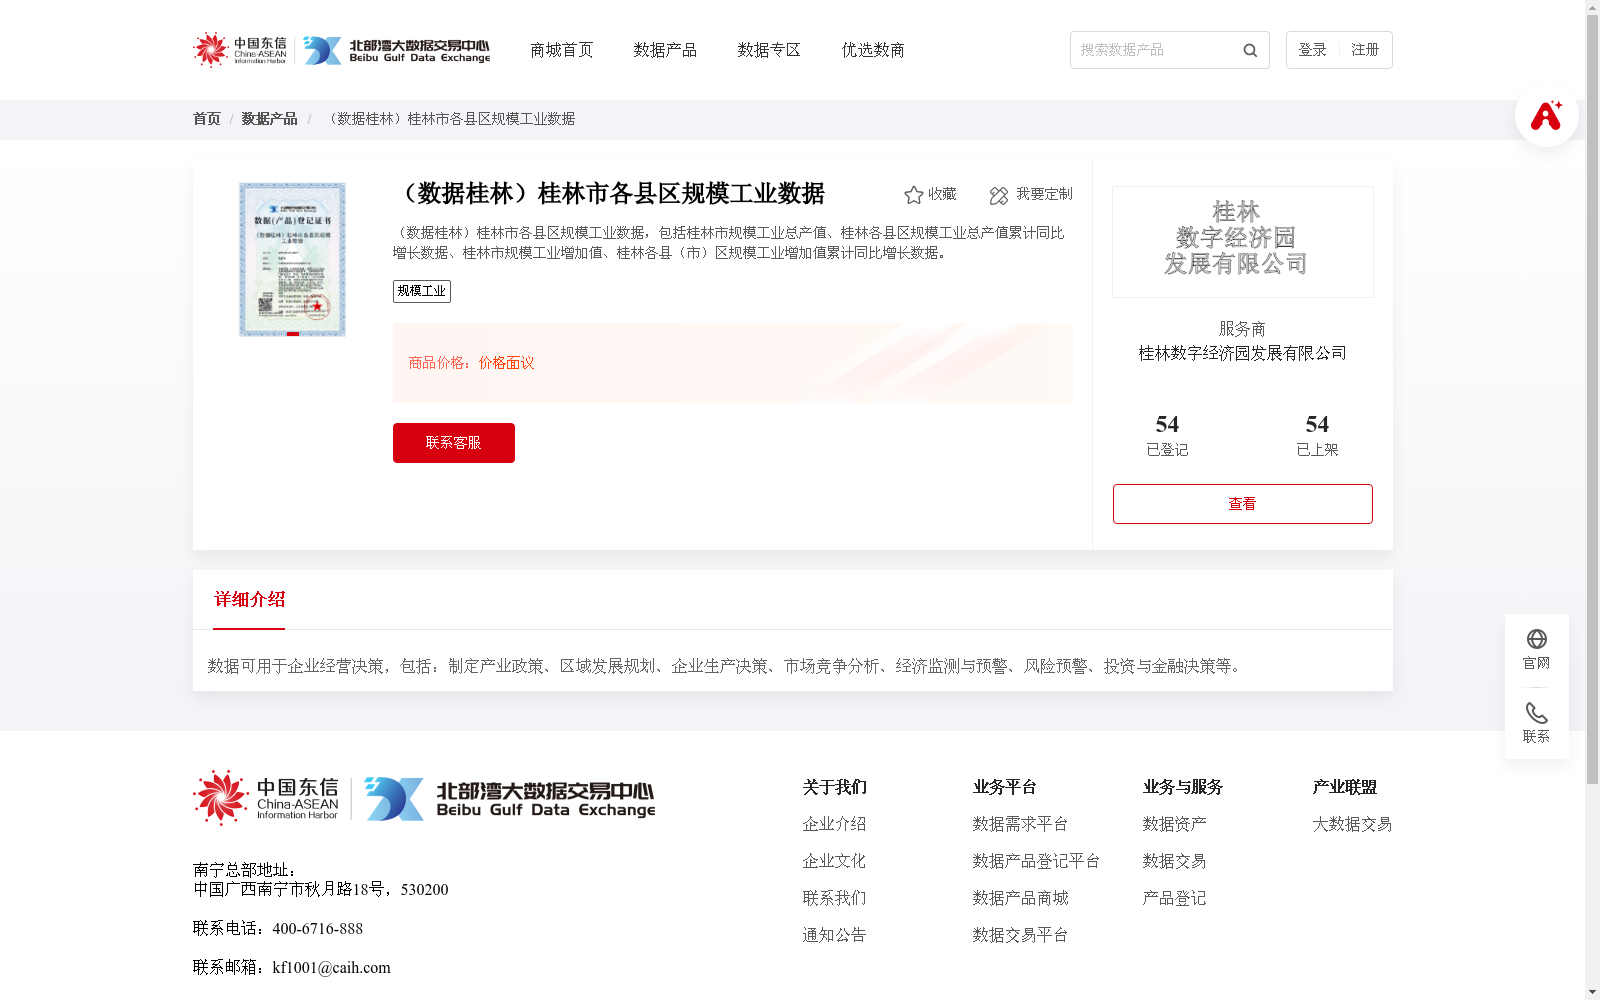Open 通知公告 footer link

pyautogui.click(x=834, y=935)
